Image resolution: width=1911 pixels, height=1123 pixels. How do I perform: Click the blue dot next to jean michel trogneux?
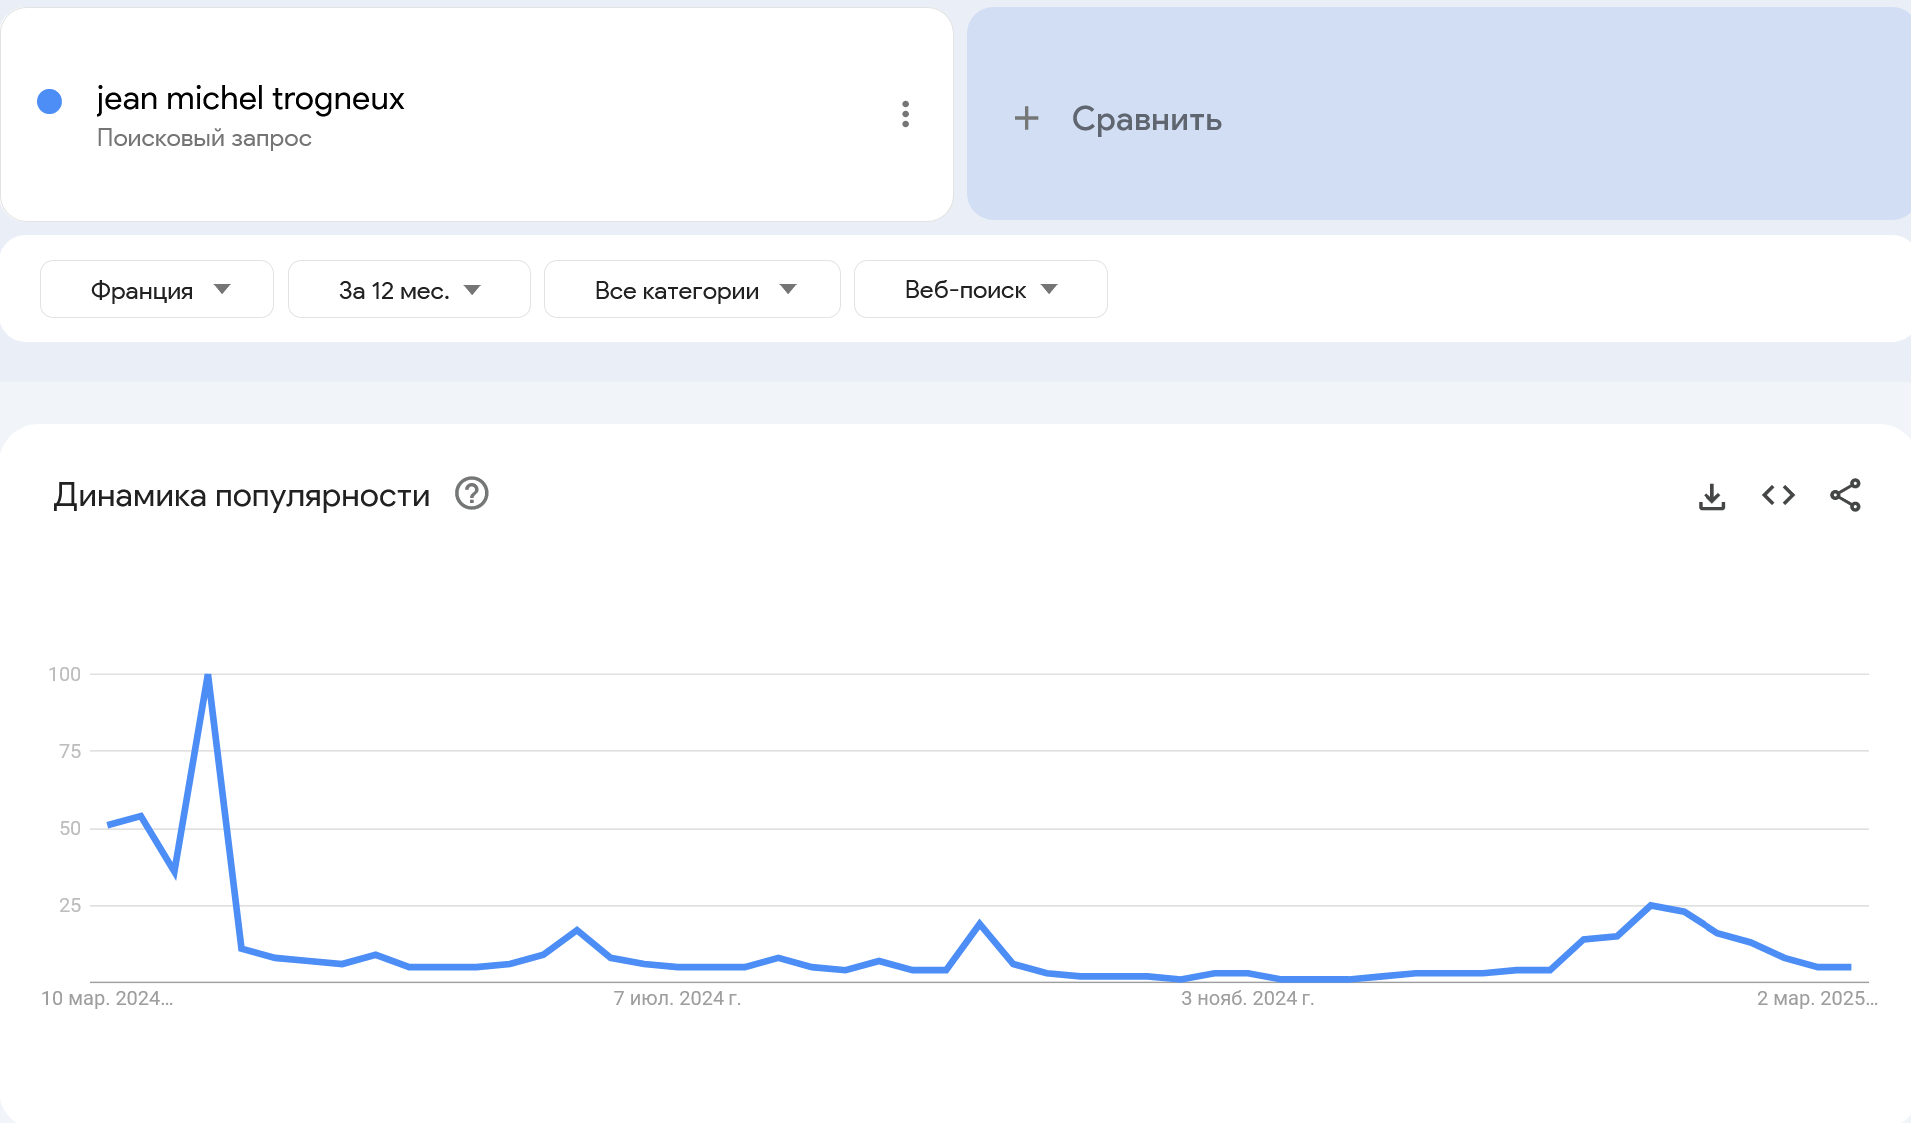47,100
